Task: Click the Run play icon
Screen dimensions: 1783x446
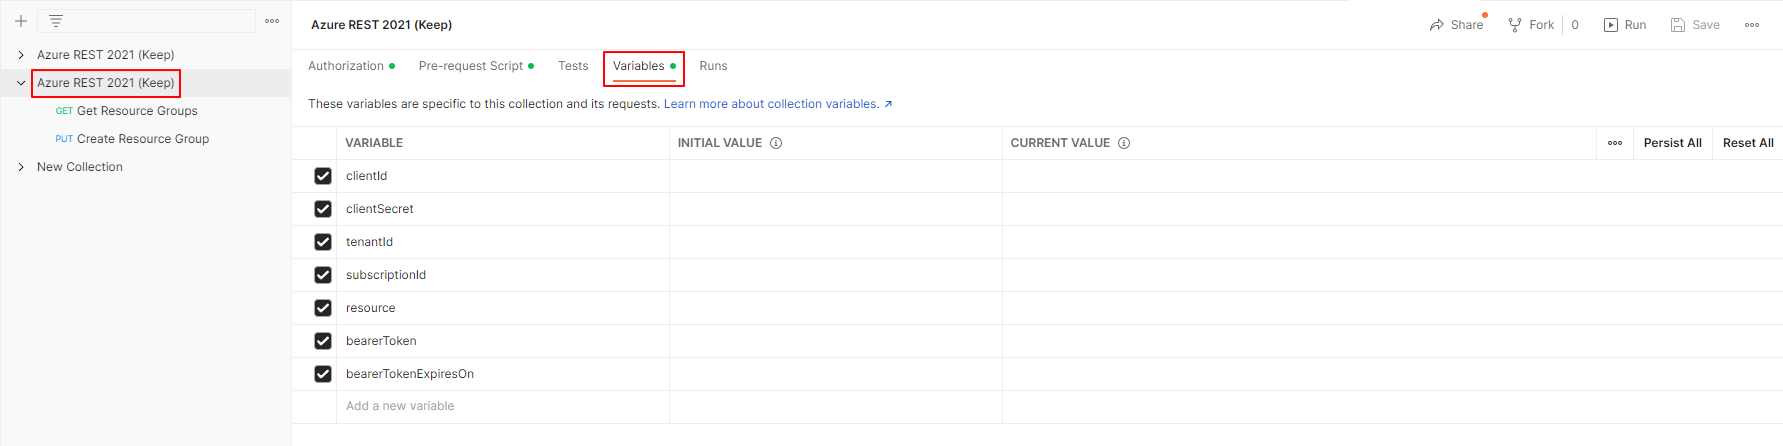Action: coord(1611,25)
